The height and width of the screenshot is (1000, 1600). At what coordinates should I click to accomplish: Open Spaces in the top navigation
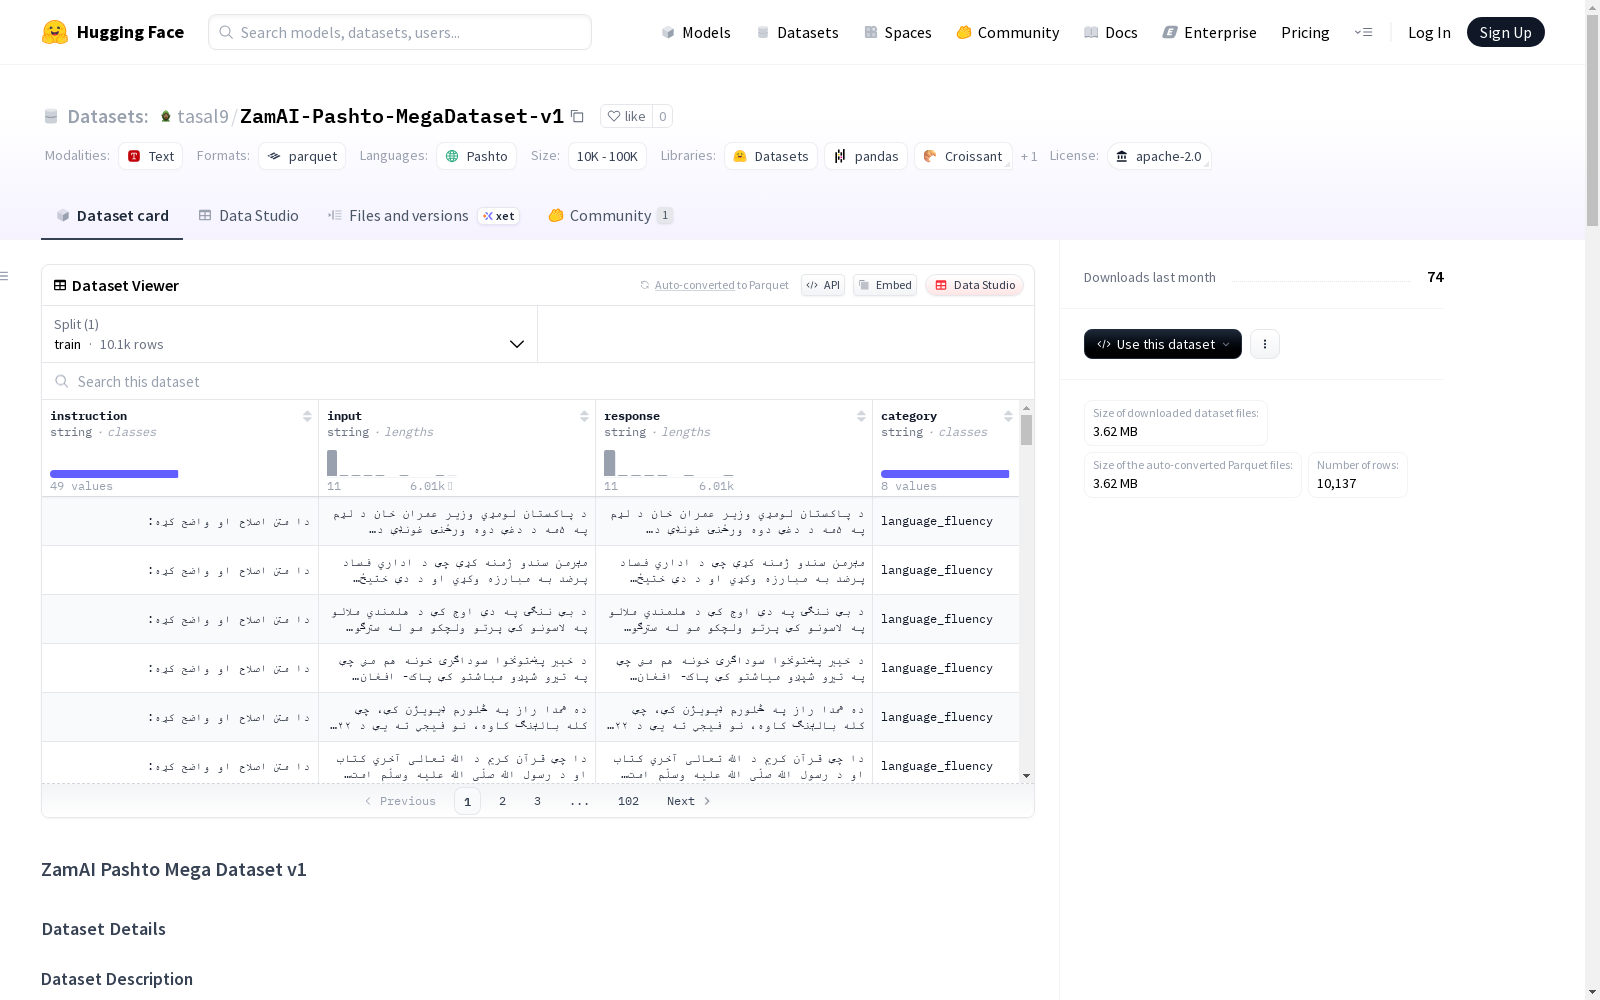pyautogui.click(x=898, y=32)
